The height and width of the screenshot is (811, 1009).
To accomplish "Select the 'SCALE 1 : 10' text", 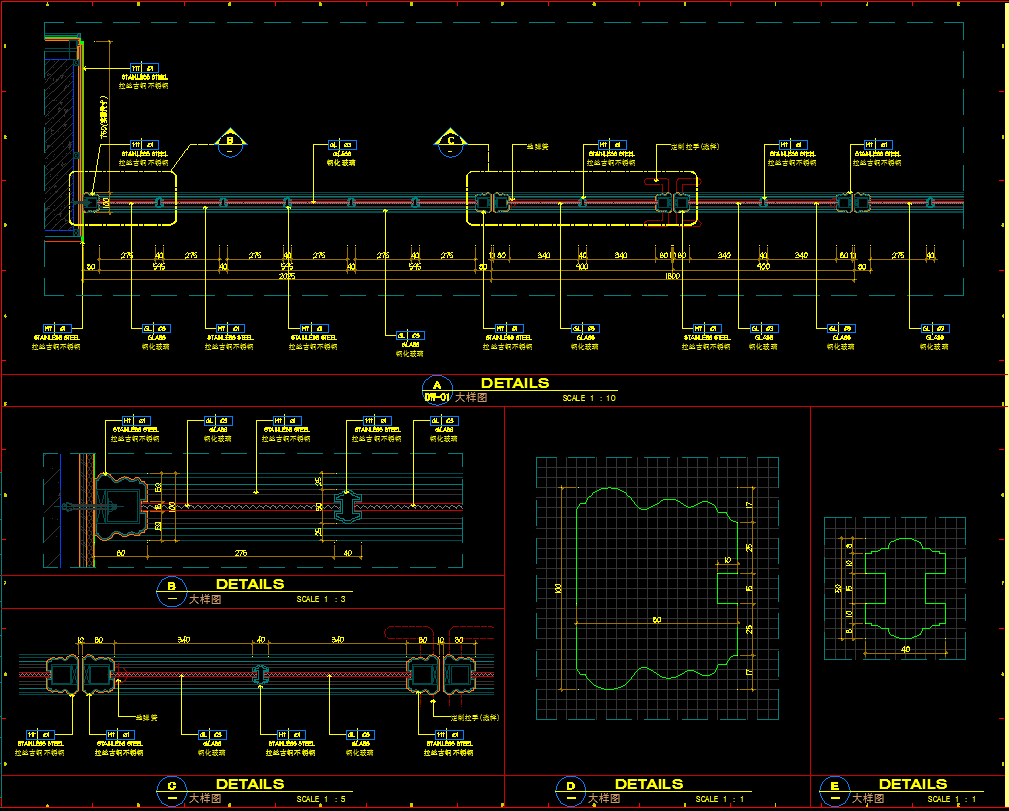I will pos(589,398).
